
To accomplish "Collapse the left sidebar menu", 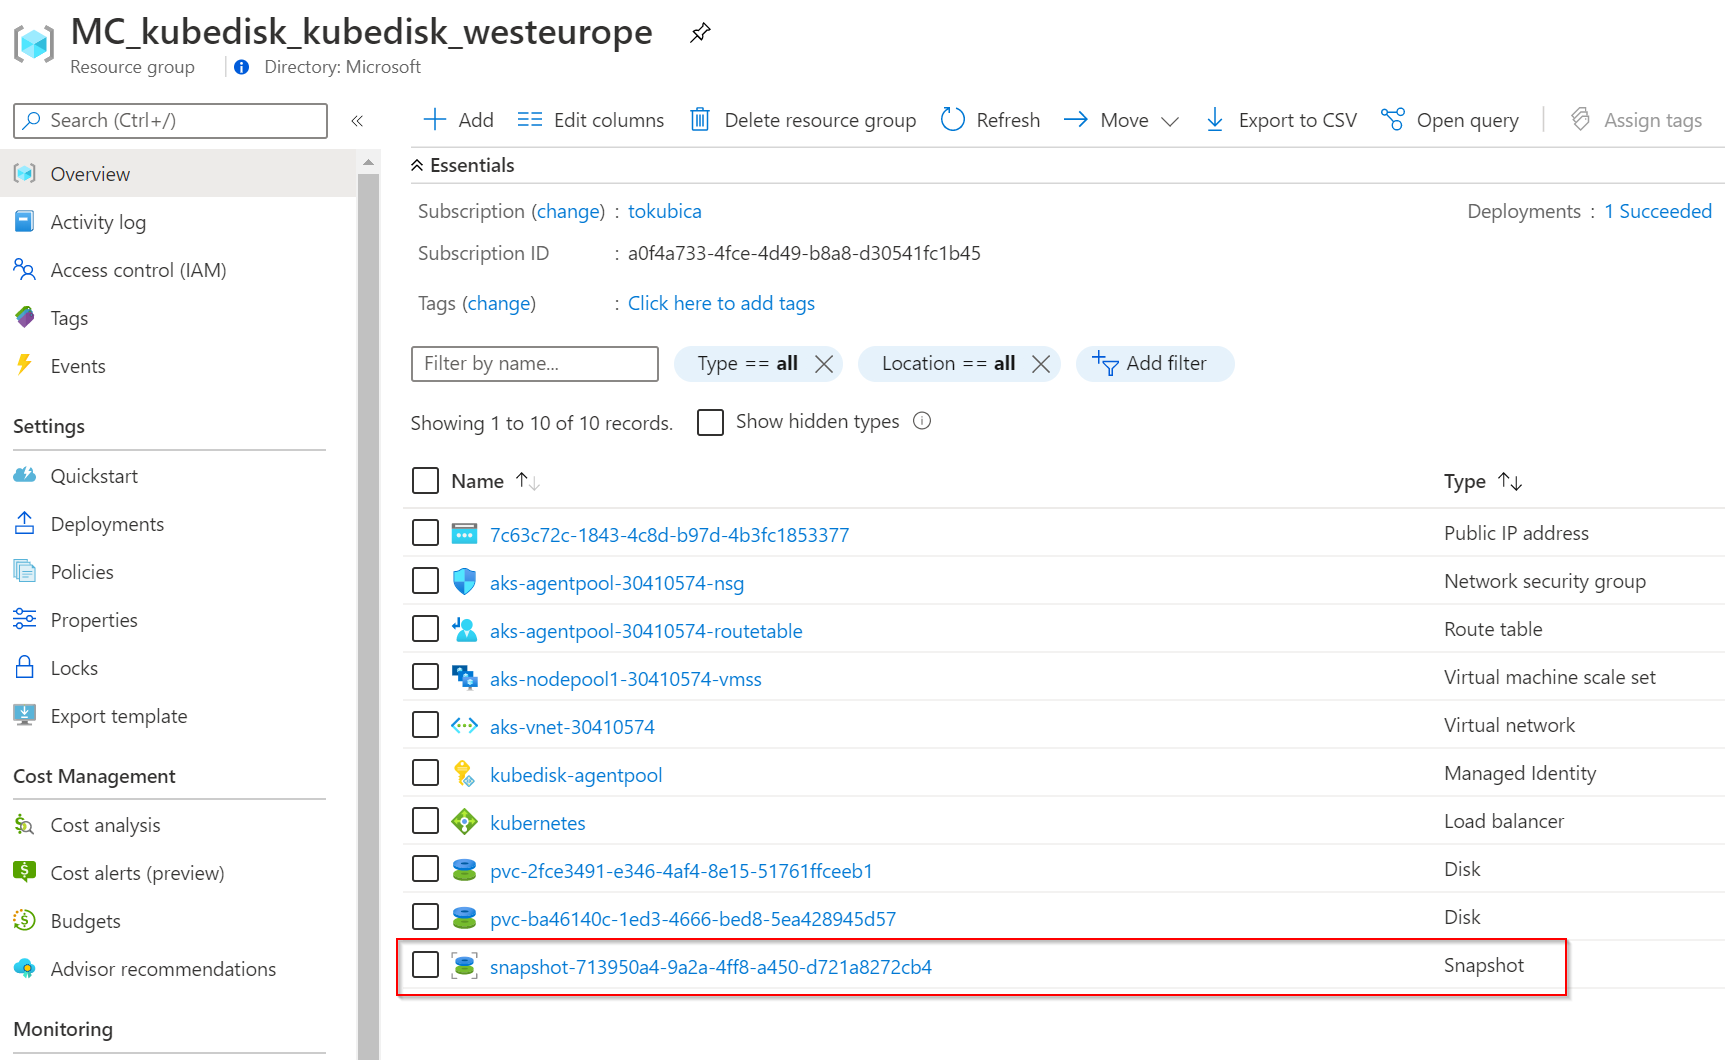I will tap(357, 121).
